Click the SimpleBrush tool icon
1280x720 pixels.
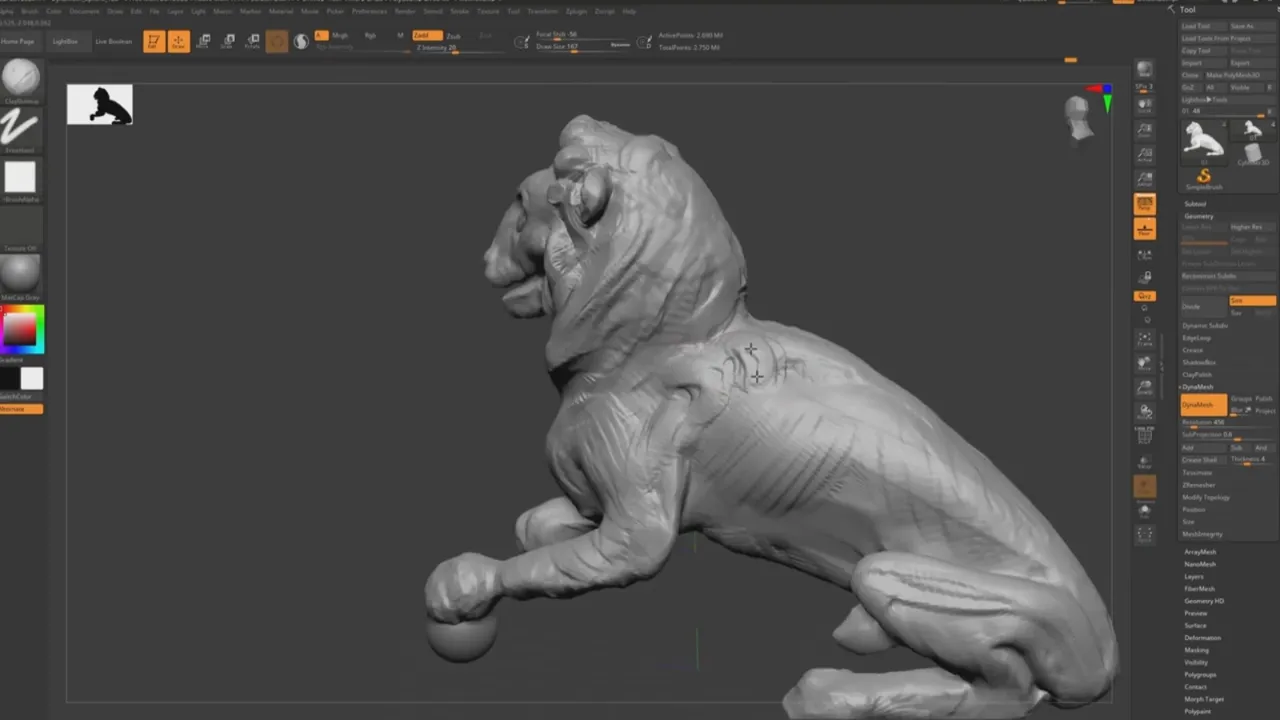coord(1204,179)
